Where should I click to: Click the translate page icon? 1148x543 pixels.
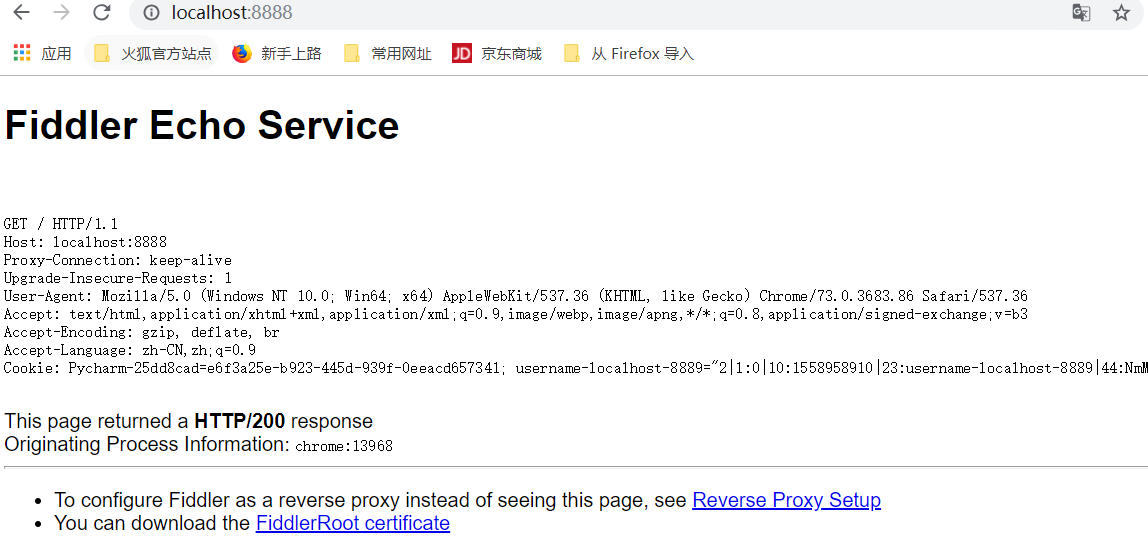1081,12
